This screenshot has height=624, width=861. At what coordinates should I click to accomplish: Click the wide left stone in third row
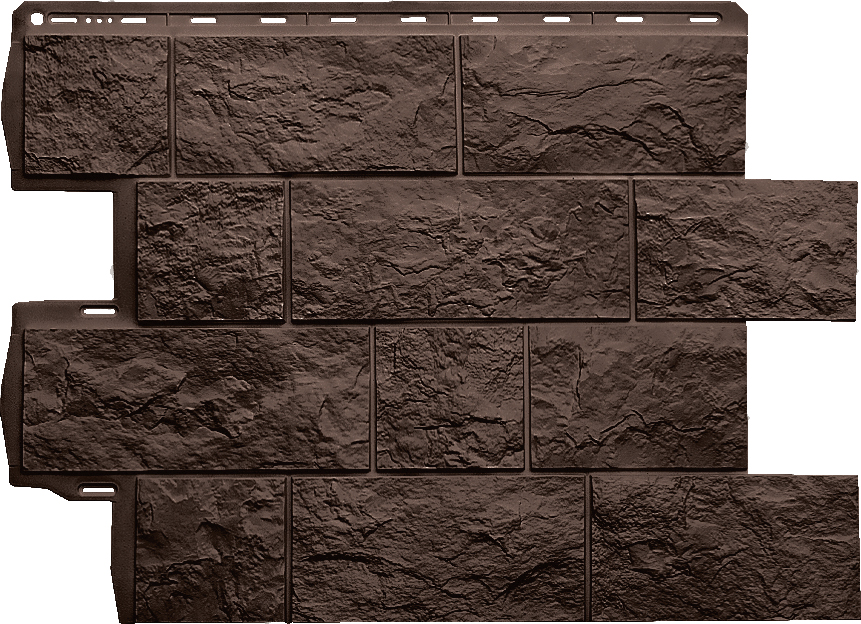(196, 398)
